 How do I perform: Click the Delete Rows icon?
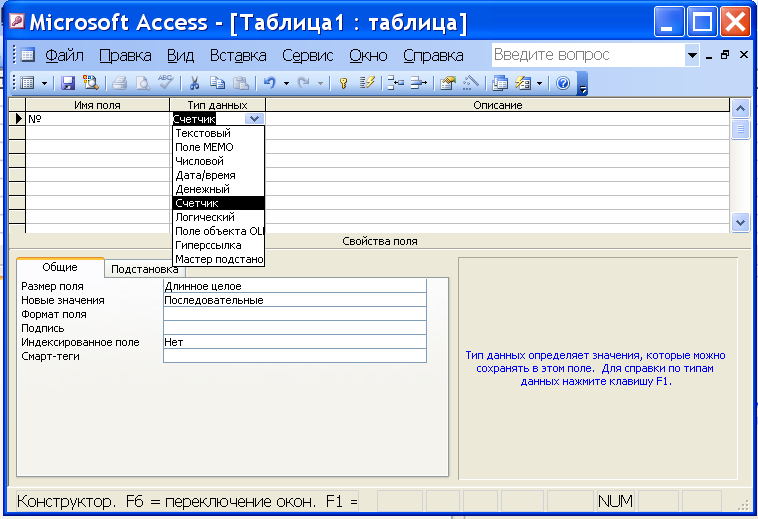click(419, 83)
